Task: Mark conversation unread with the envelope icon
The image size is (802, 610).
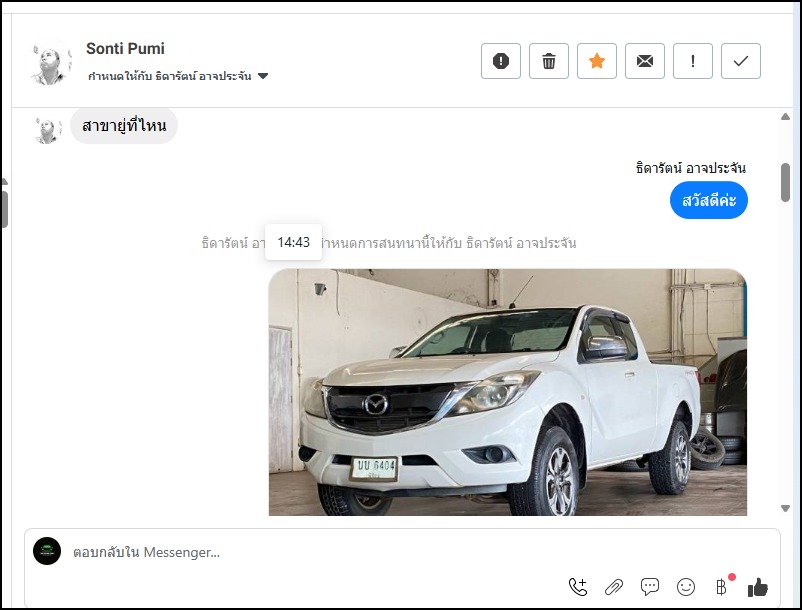Action: pyautogui.click(x=645, y=61)
